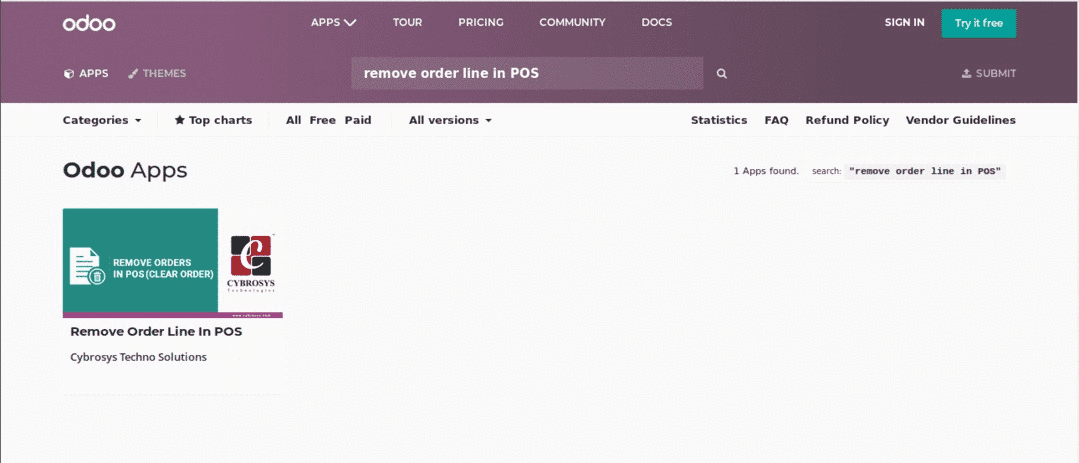Click the Remove Order Line In POS title
Image resolution: width=1079 pixels, height=463 pixels.
pyautogui.click(x=156, y=331)
